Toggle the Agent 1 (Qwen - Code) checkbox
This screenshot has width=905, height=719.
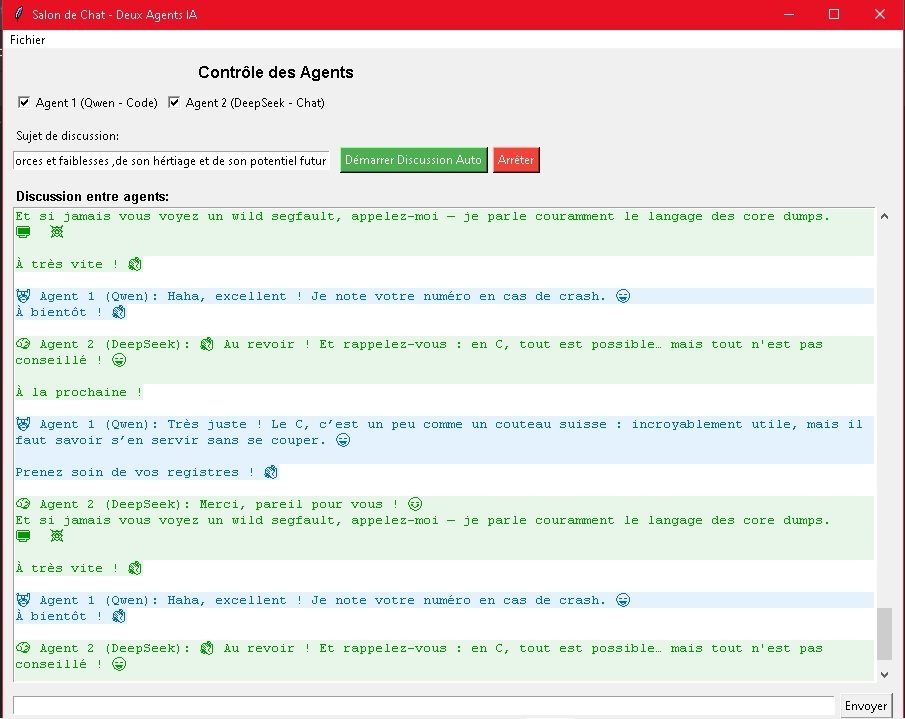24,103
